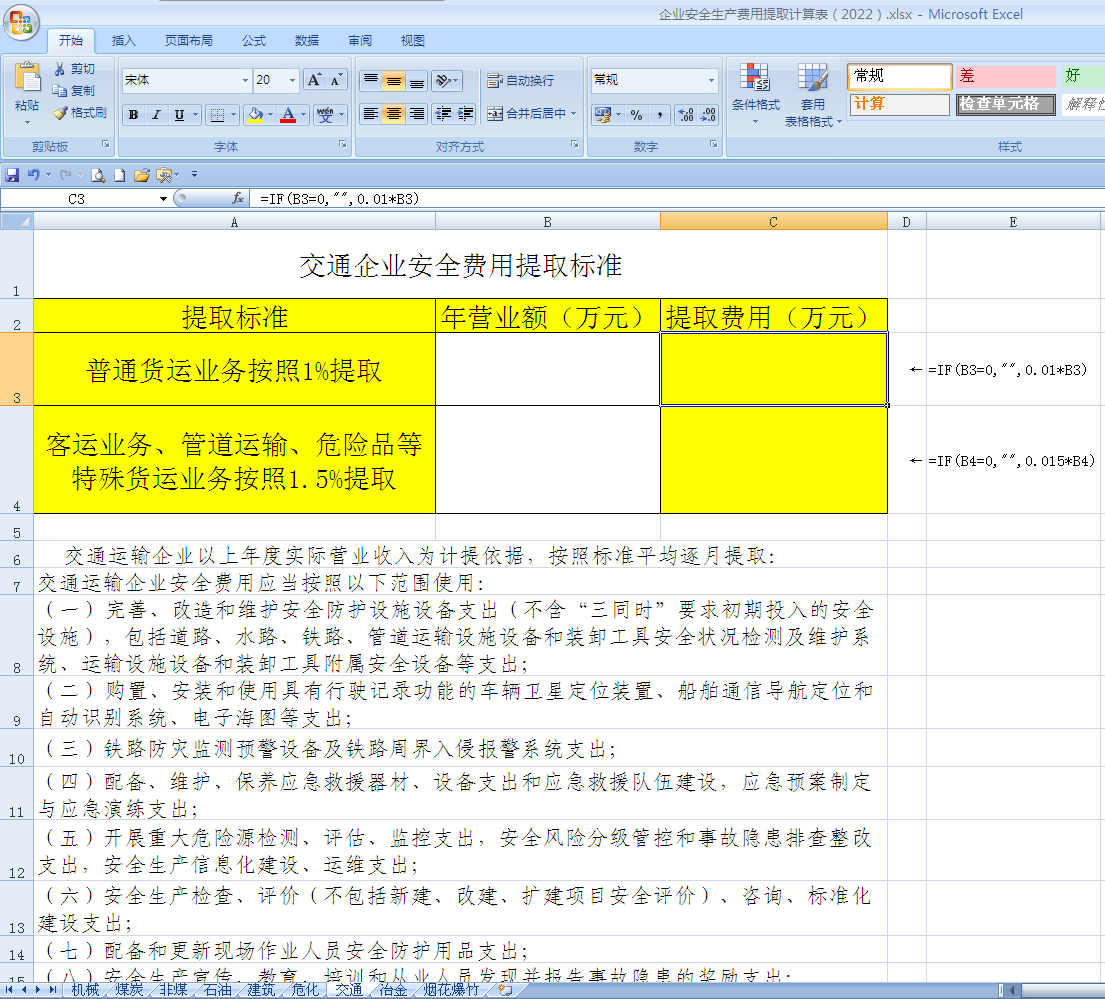Screen dimensions: 1105x999
Task: Click the Select All corner box
Action: pos(17,222)
